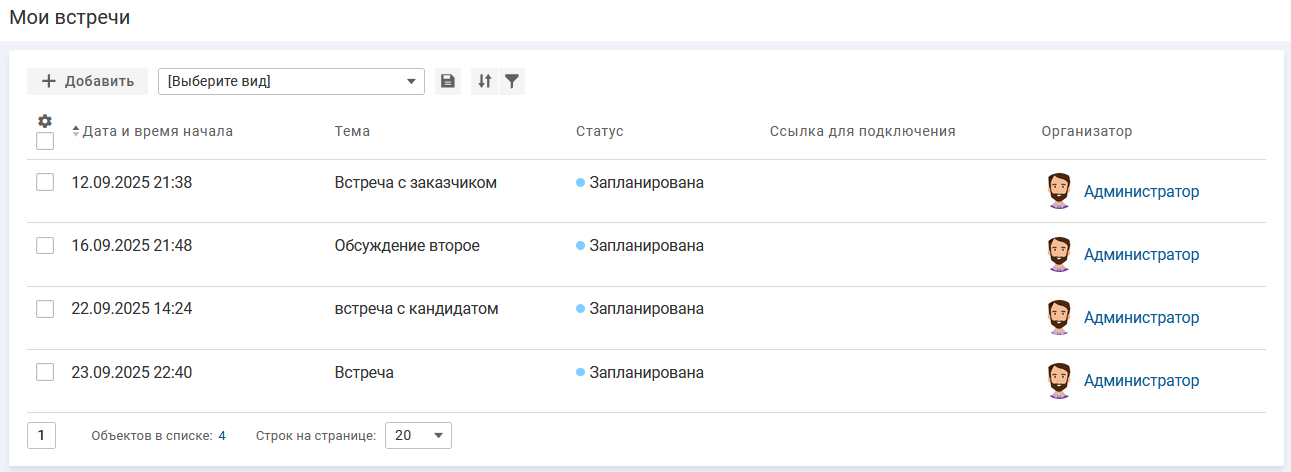Click the sort arrow beside Дата и время начала
Screen dimensions: 1291x472
(x=76, y=132)
